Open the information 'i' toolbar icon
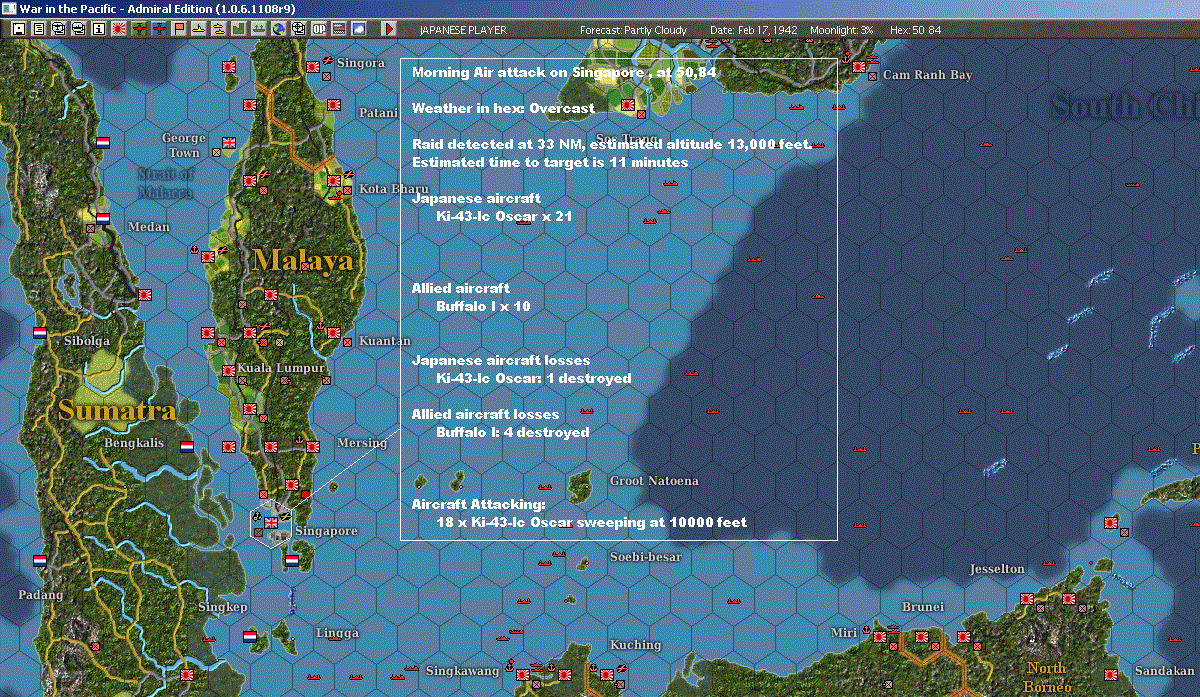Image resolution: width=1200 pixels, height=697 pixels. coord(98,30)
